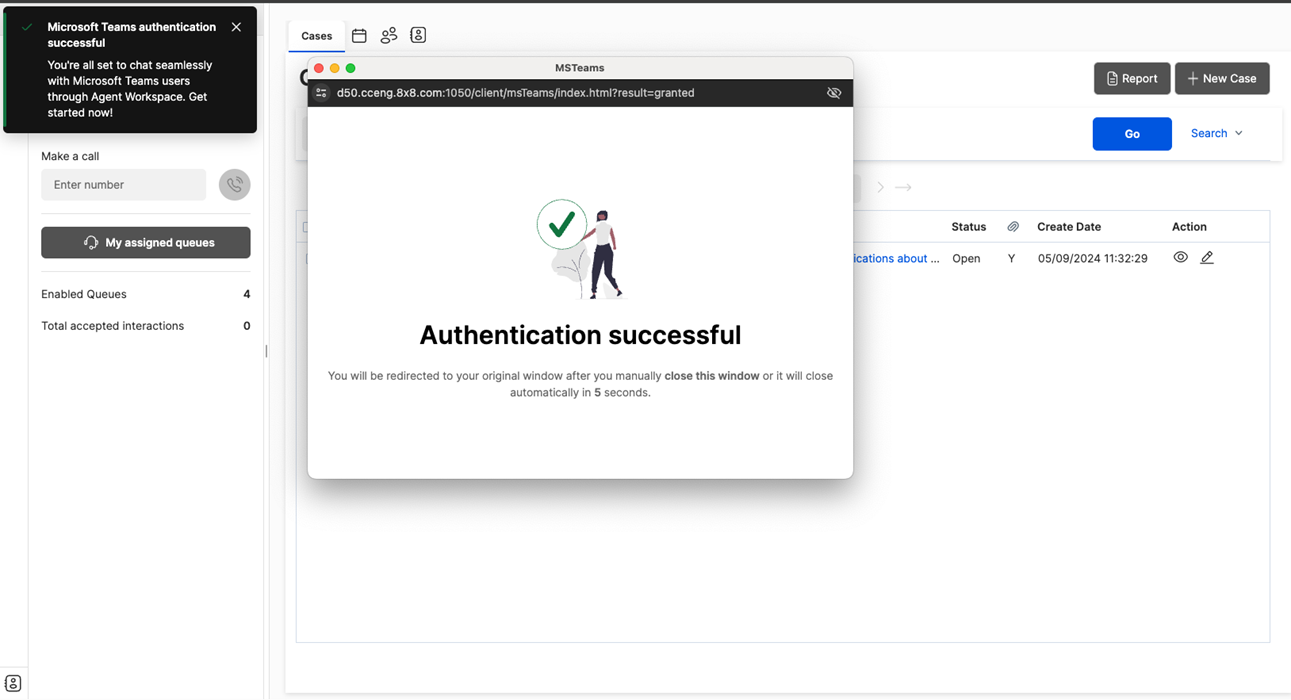Image resolution: width=1291 pixels, height=700 pixels.
Task: Click the phone dial icon next to Enter number
Action: click(234, 185)
